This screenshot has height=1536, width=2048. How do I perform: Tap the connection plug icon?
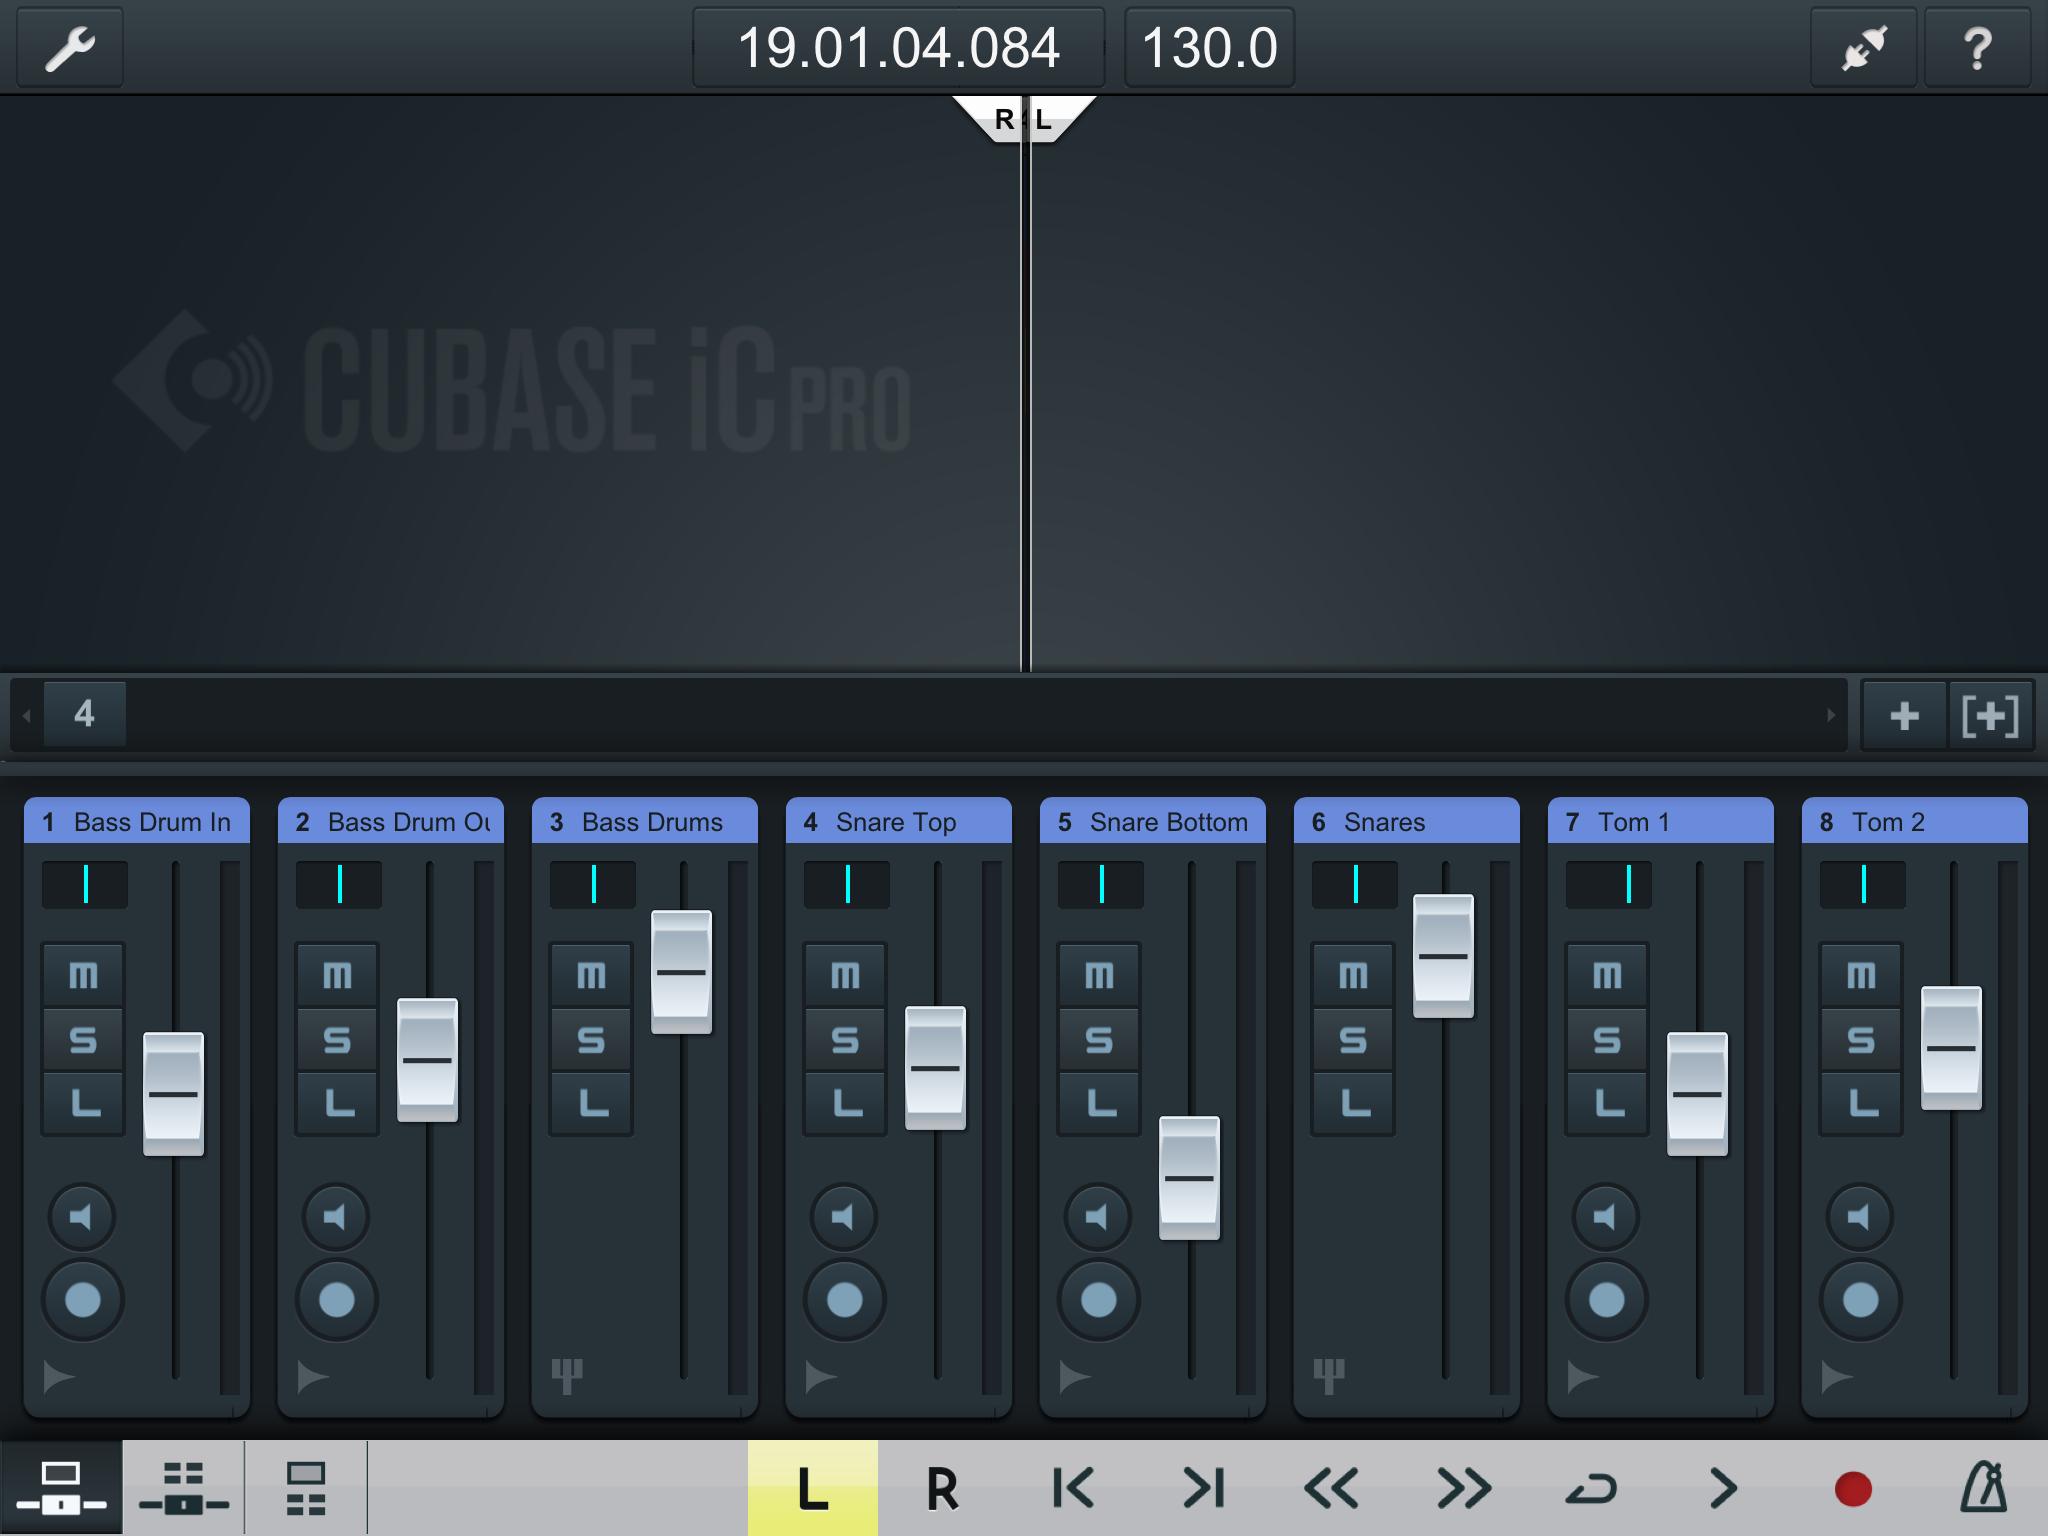pos(1864,48)
